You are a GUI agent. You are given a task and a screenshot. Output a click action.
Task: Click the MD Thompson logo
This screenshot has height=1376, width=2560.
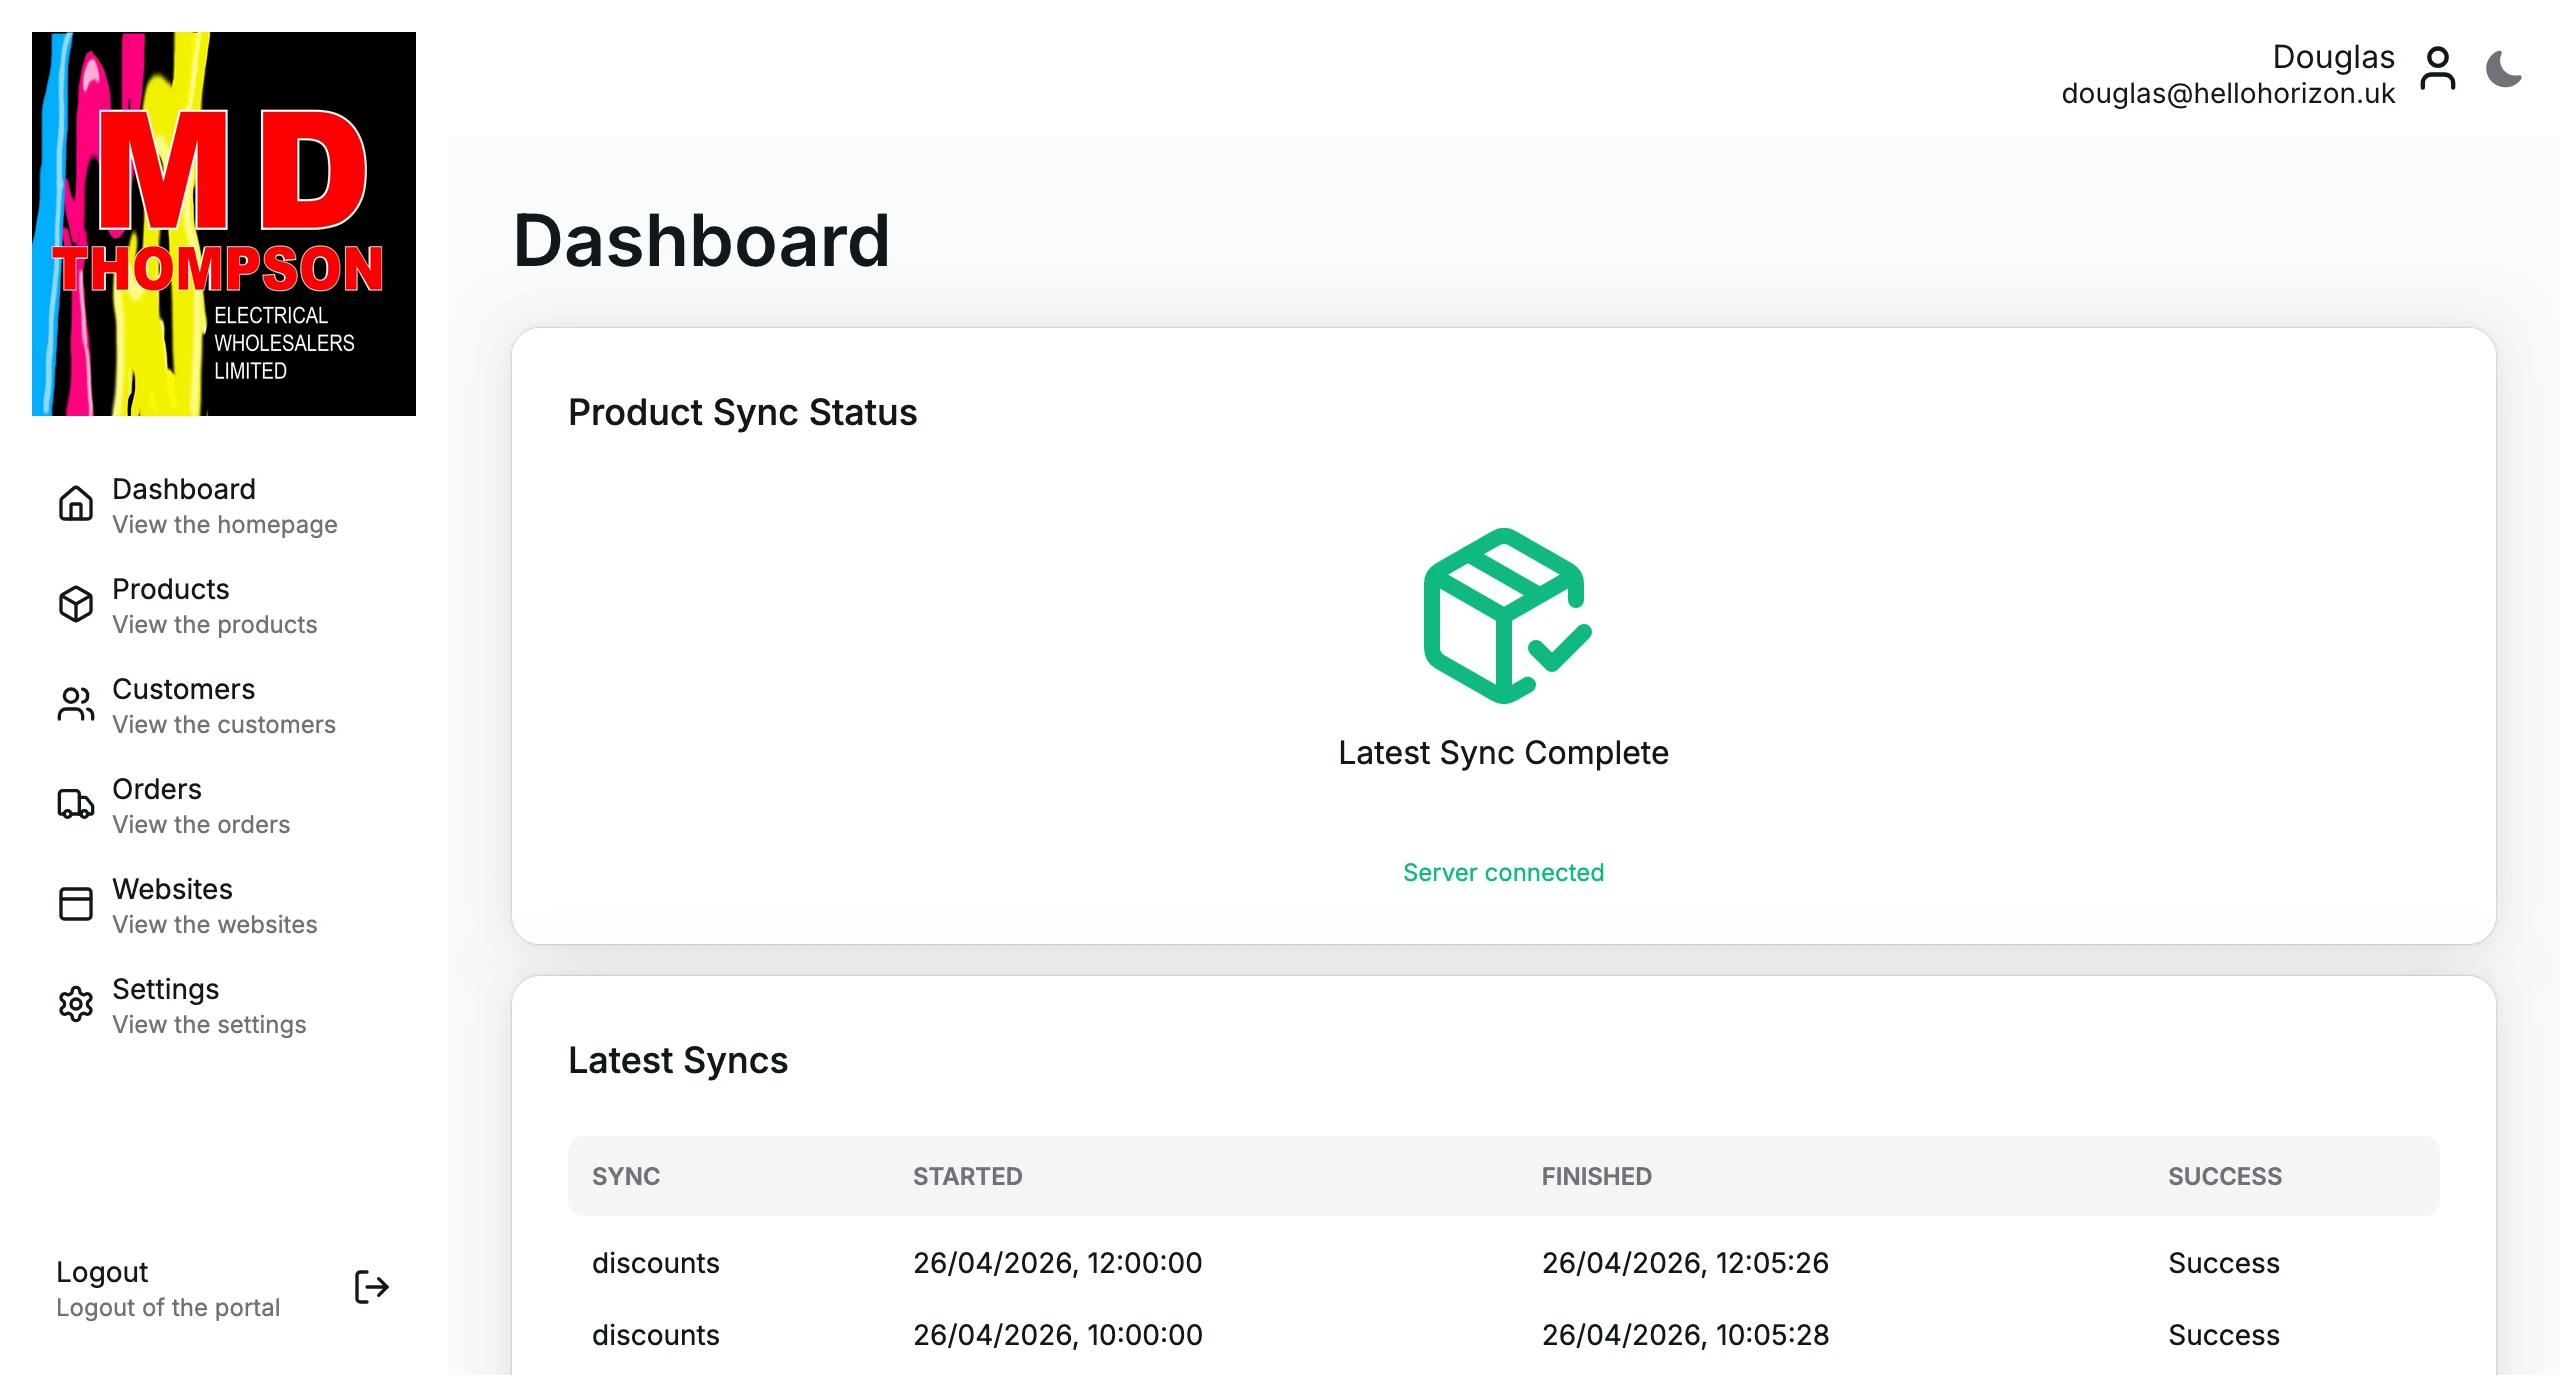pos(224,222)
